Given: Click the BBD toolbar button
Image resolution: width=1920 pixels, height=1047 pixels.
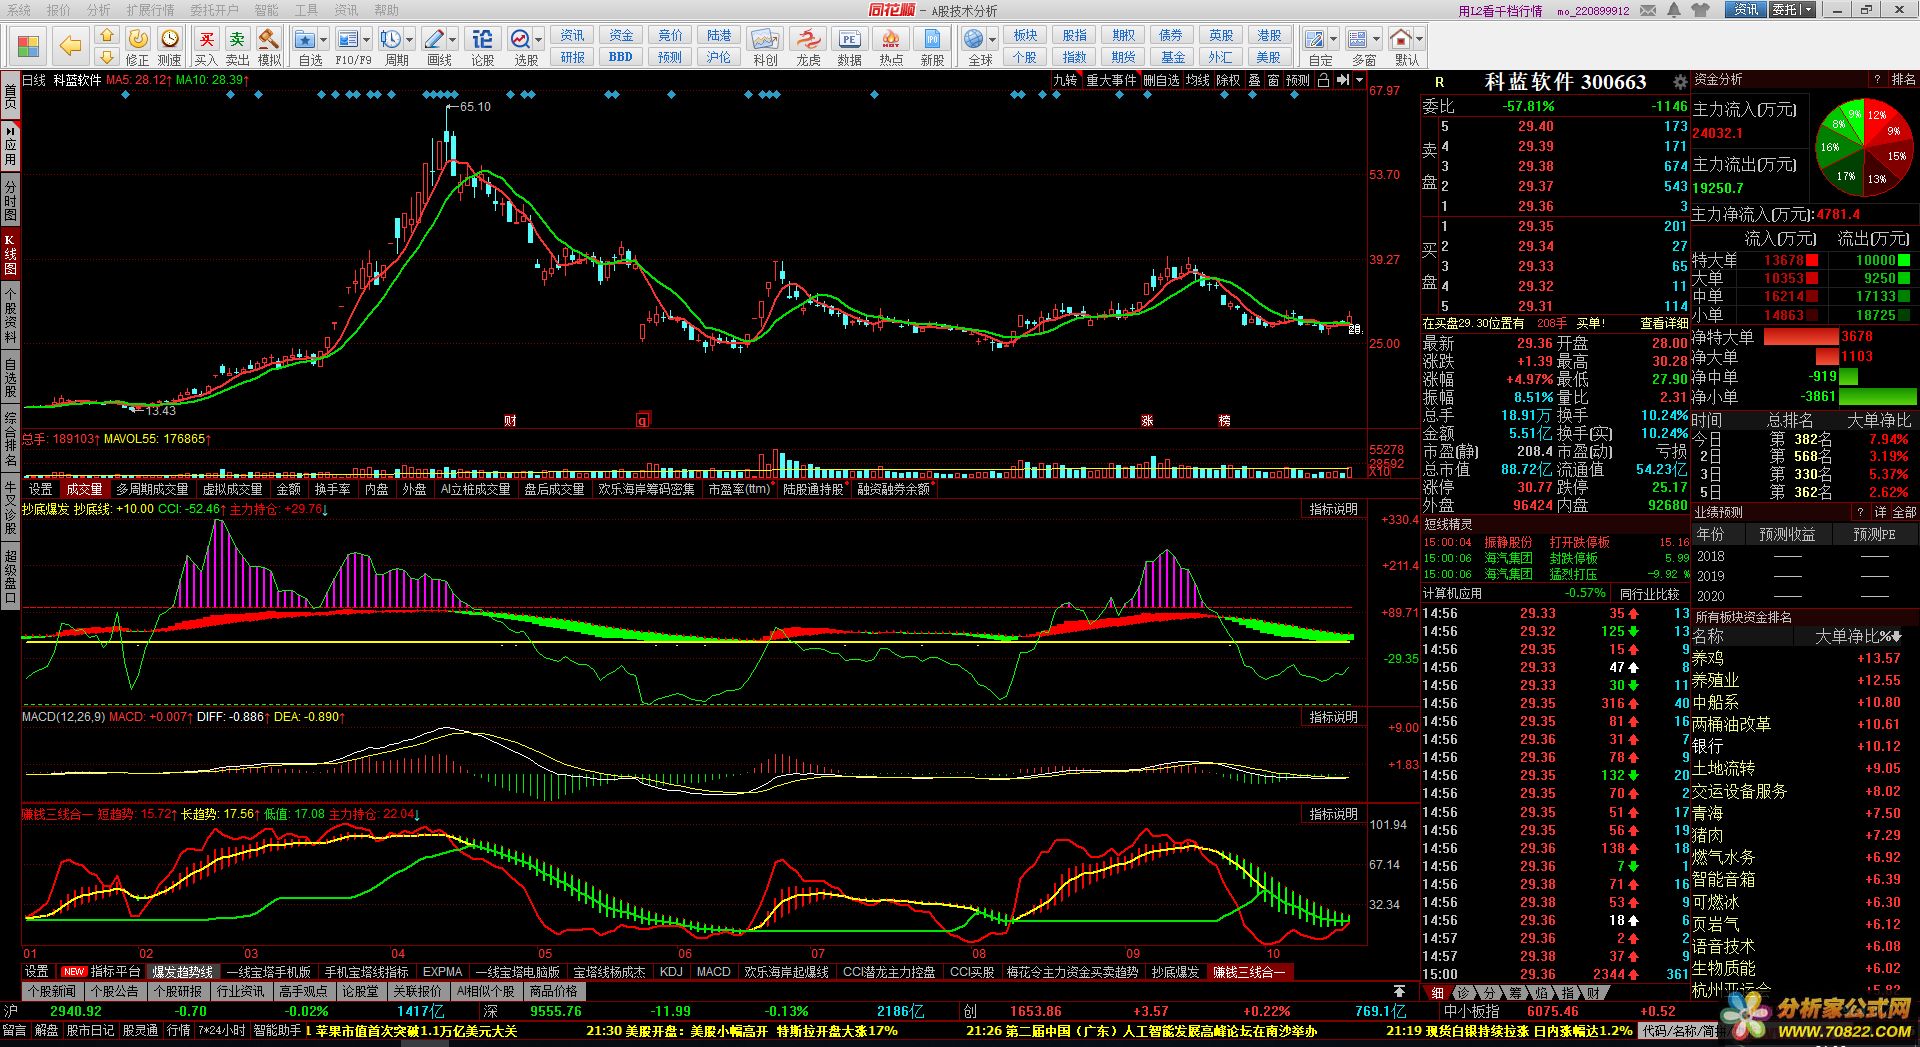Looking at the screenshot, I should click(620, 57).
